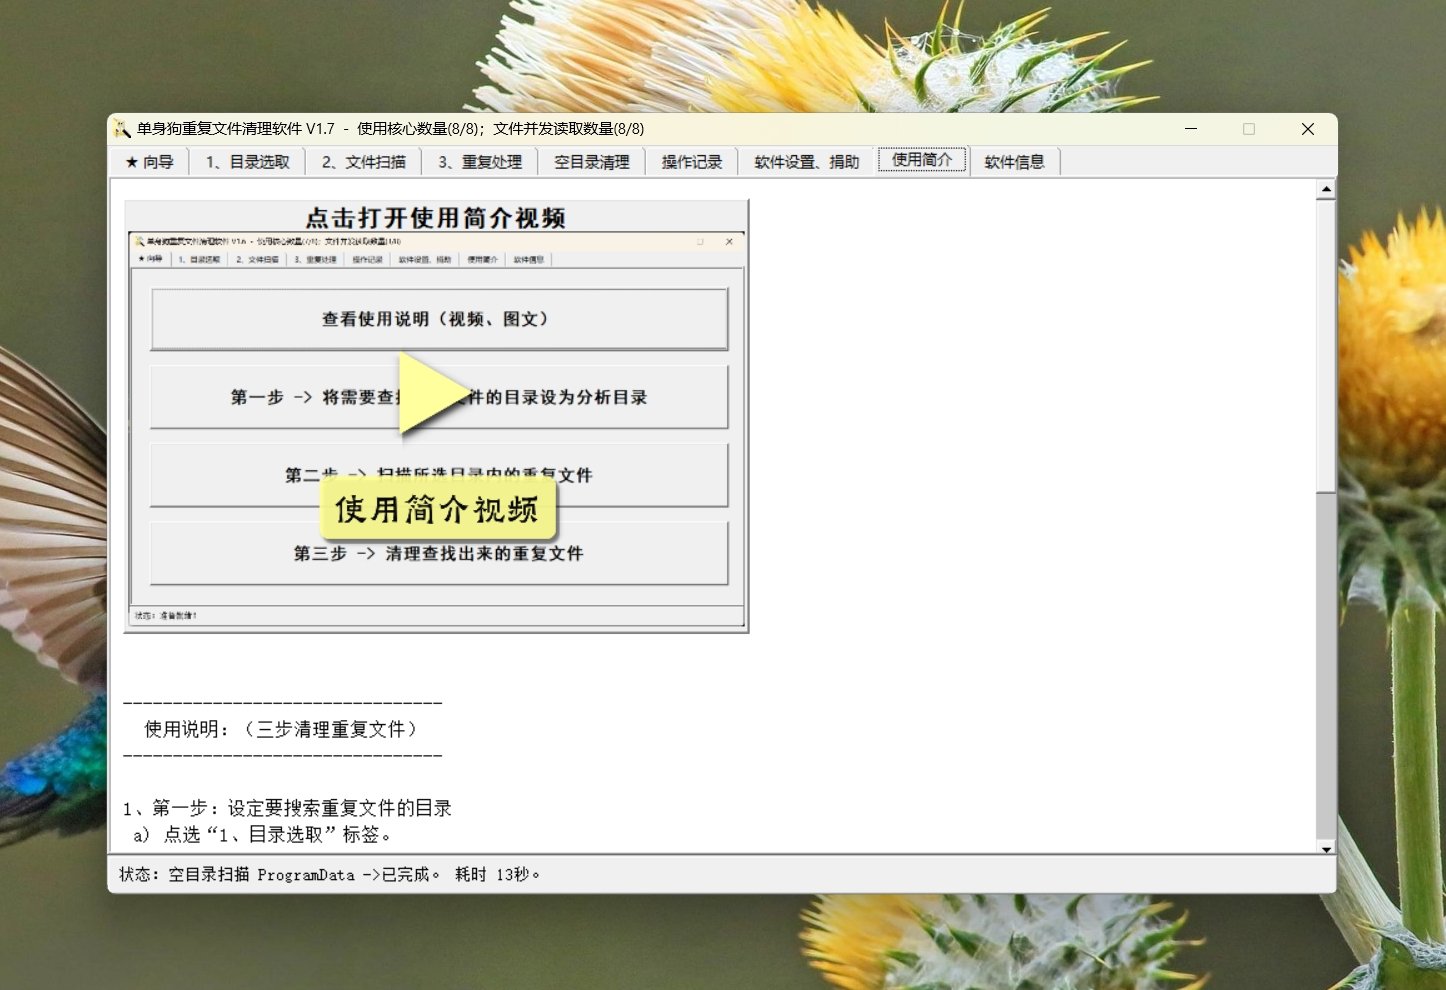Click the yellow 使用简介视频 label
Screen dimensions: 1446x990
[437, 510]
